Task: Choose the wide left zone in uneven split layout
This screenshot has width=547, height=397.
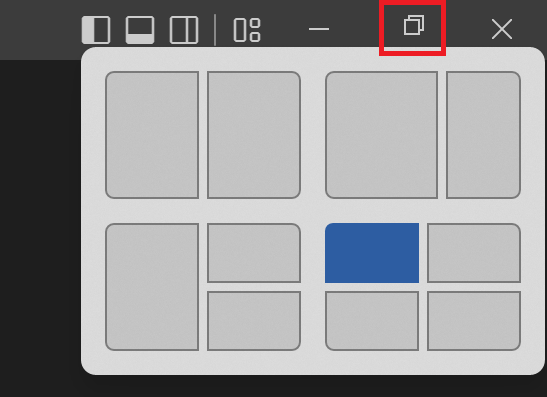Action: coord(381,135)
